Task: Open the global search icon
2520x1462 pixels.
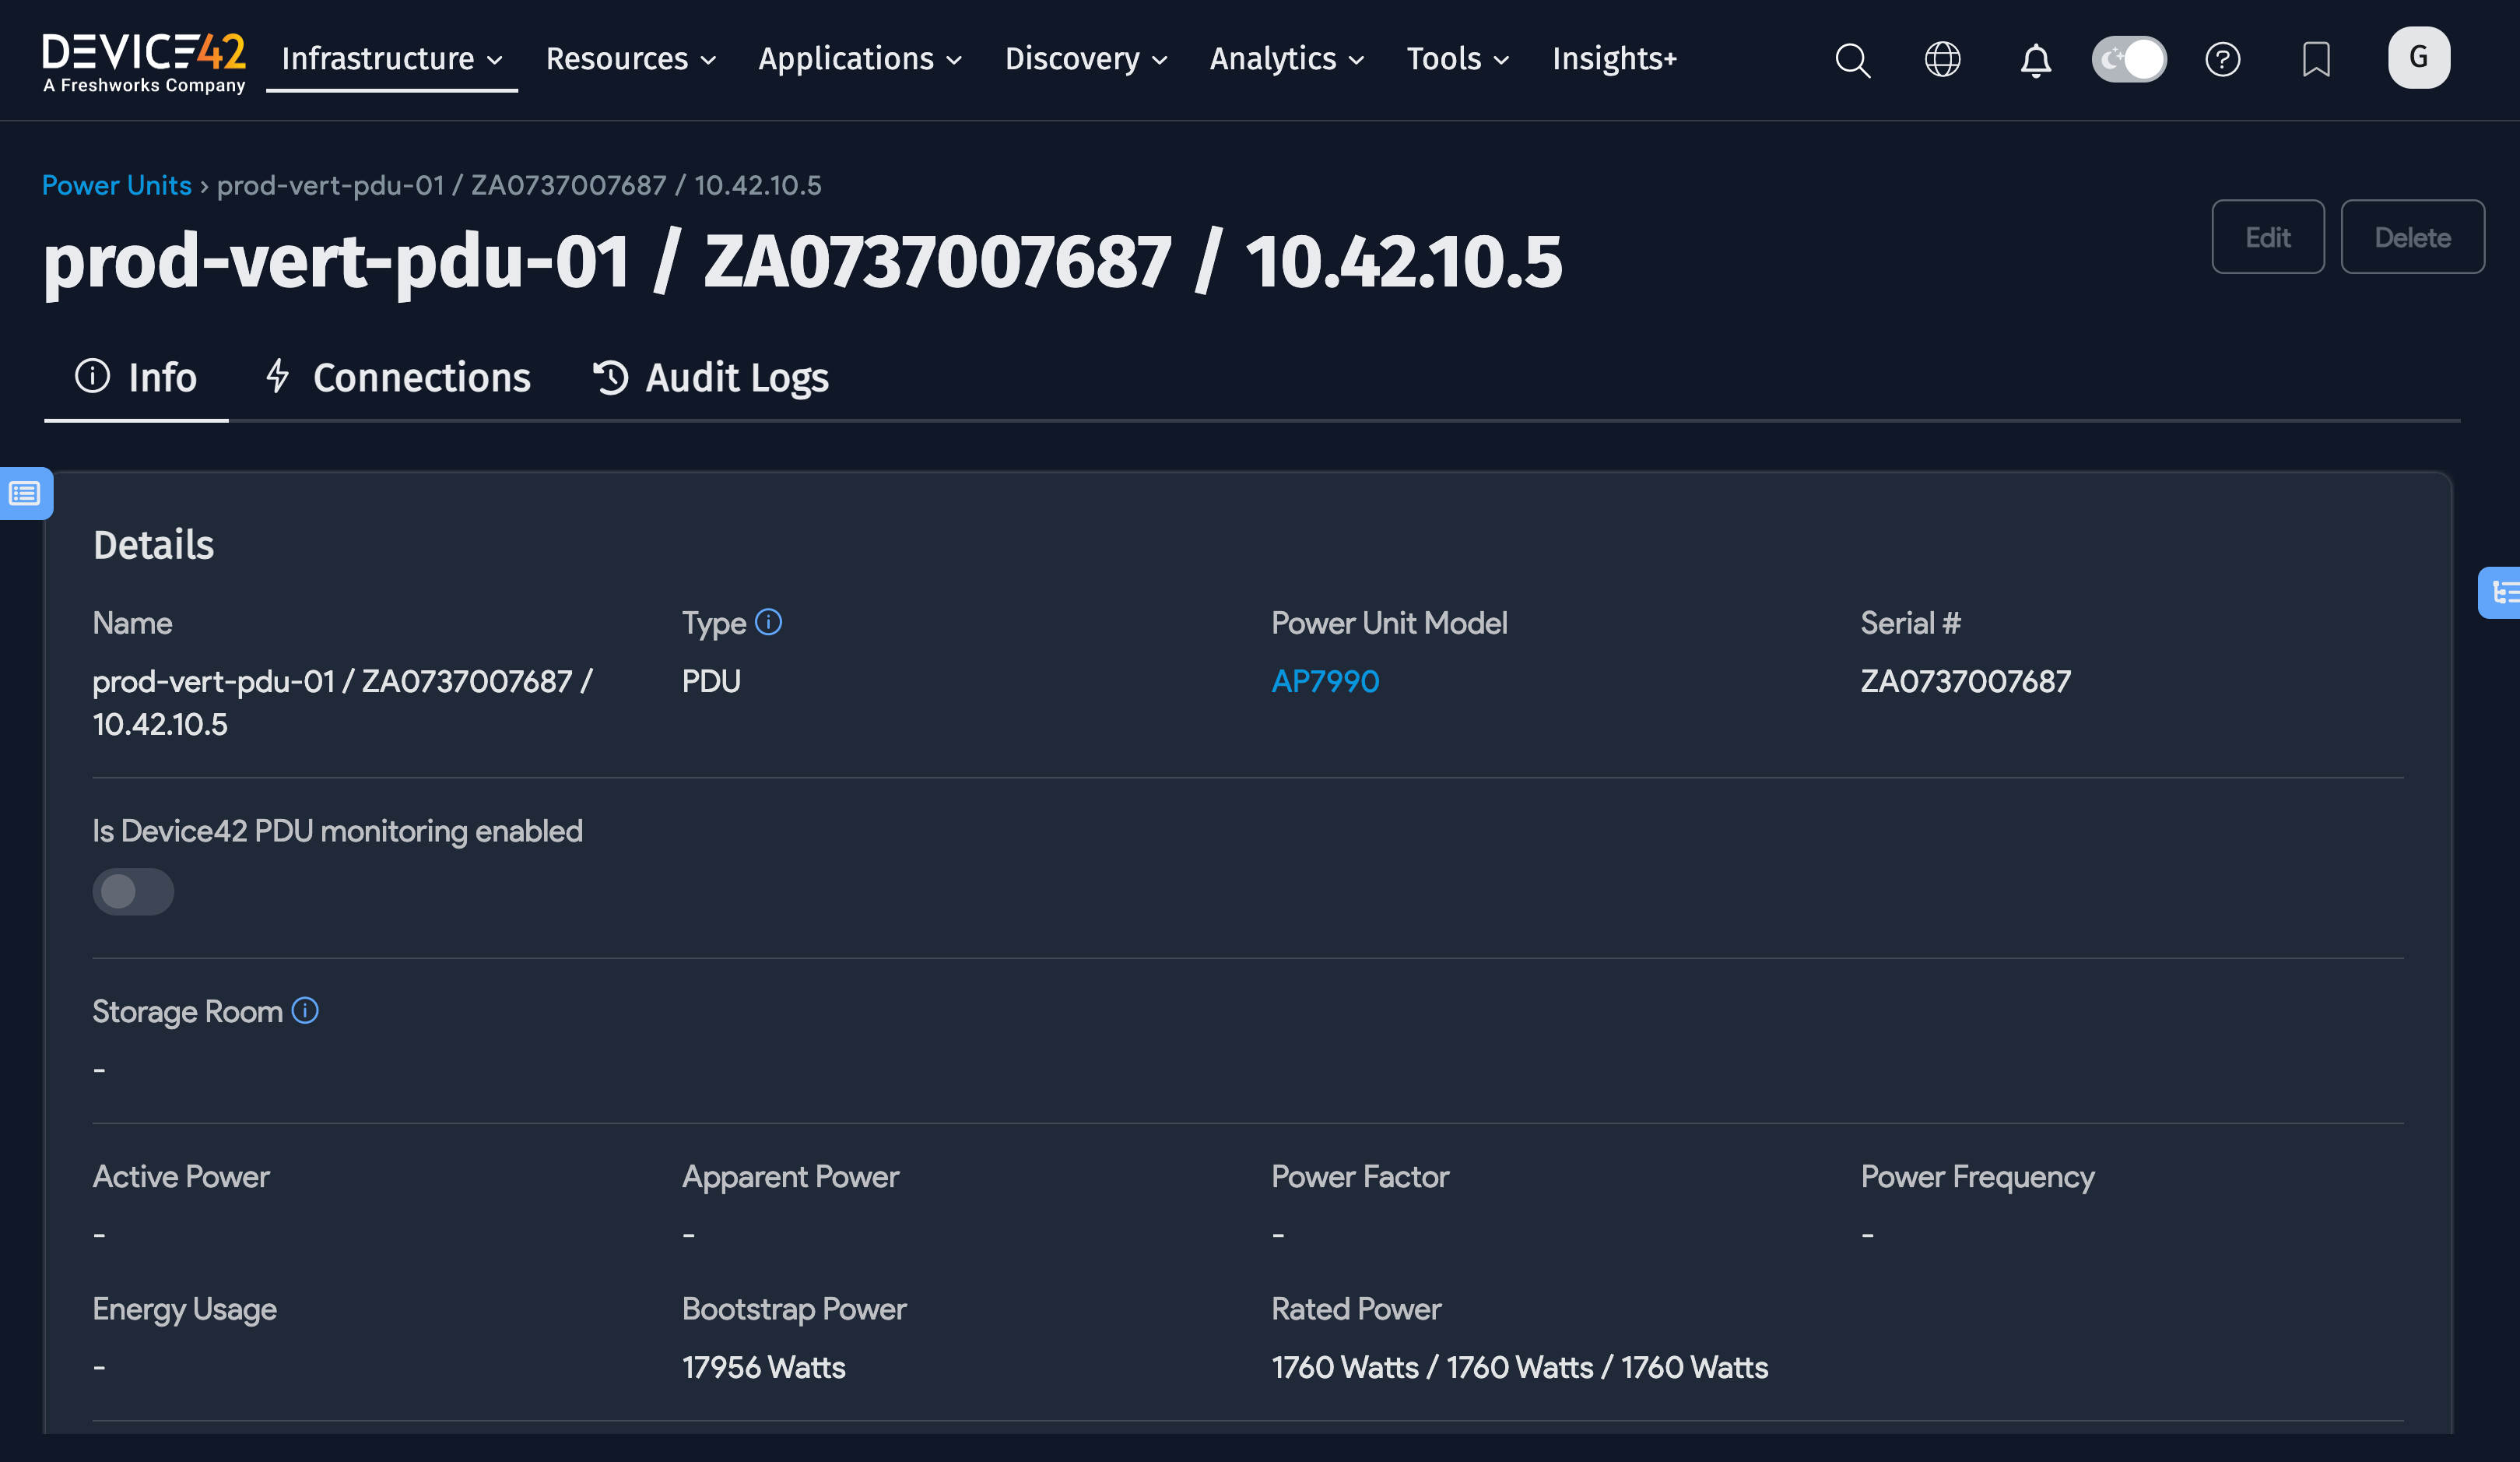Action: click(x=1852, y=60)
